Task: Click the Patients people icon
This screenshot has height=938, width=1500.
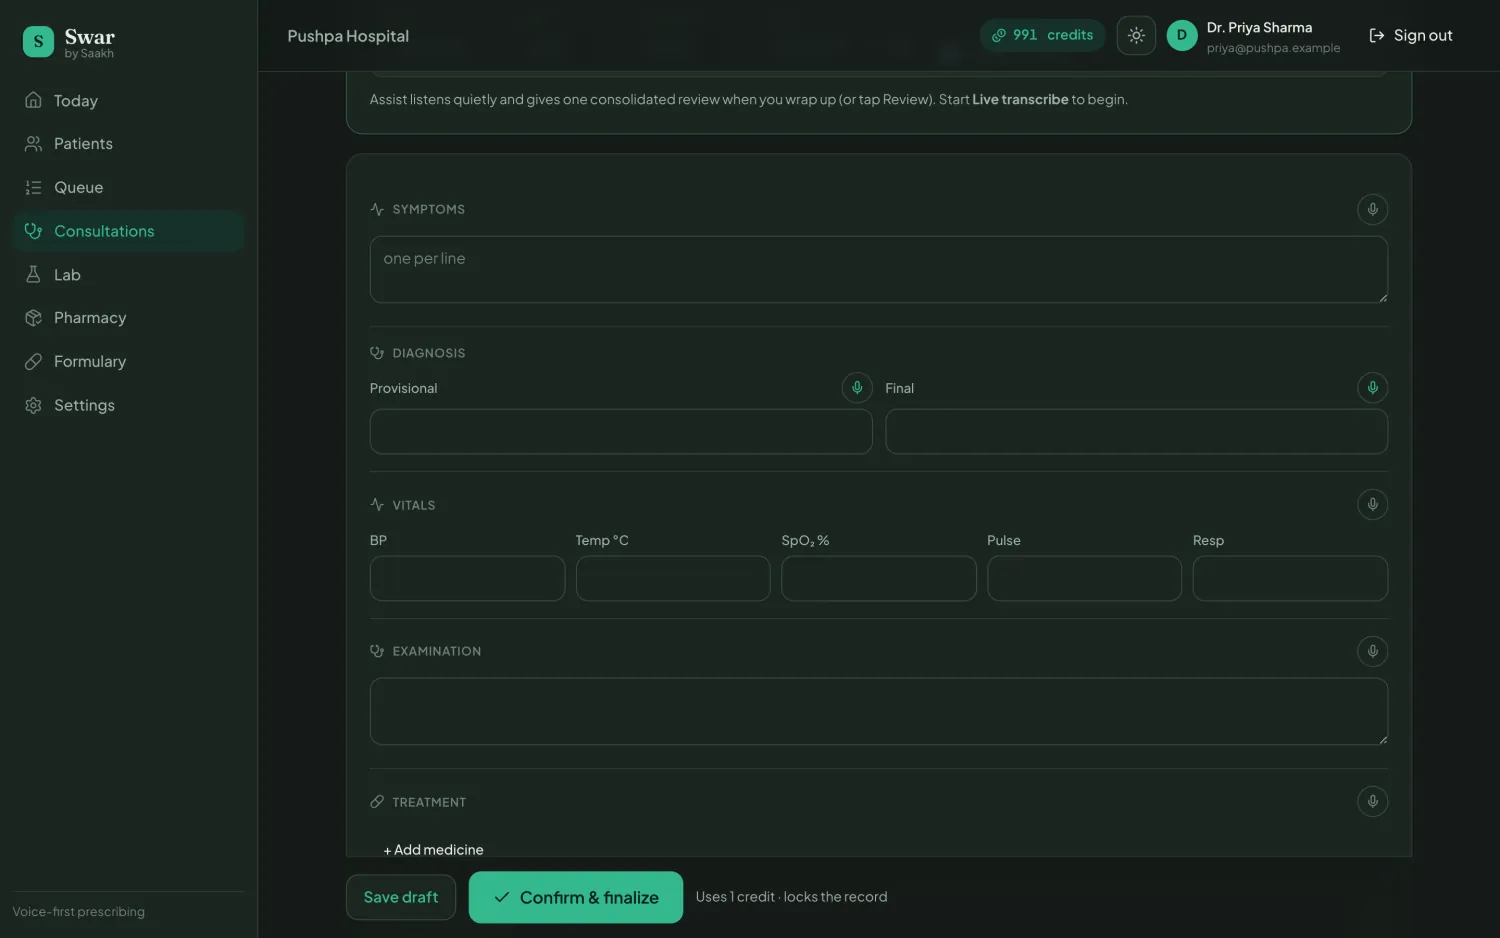Action: [33, 144]
